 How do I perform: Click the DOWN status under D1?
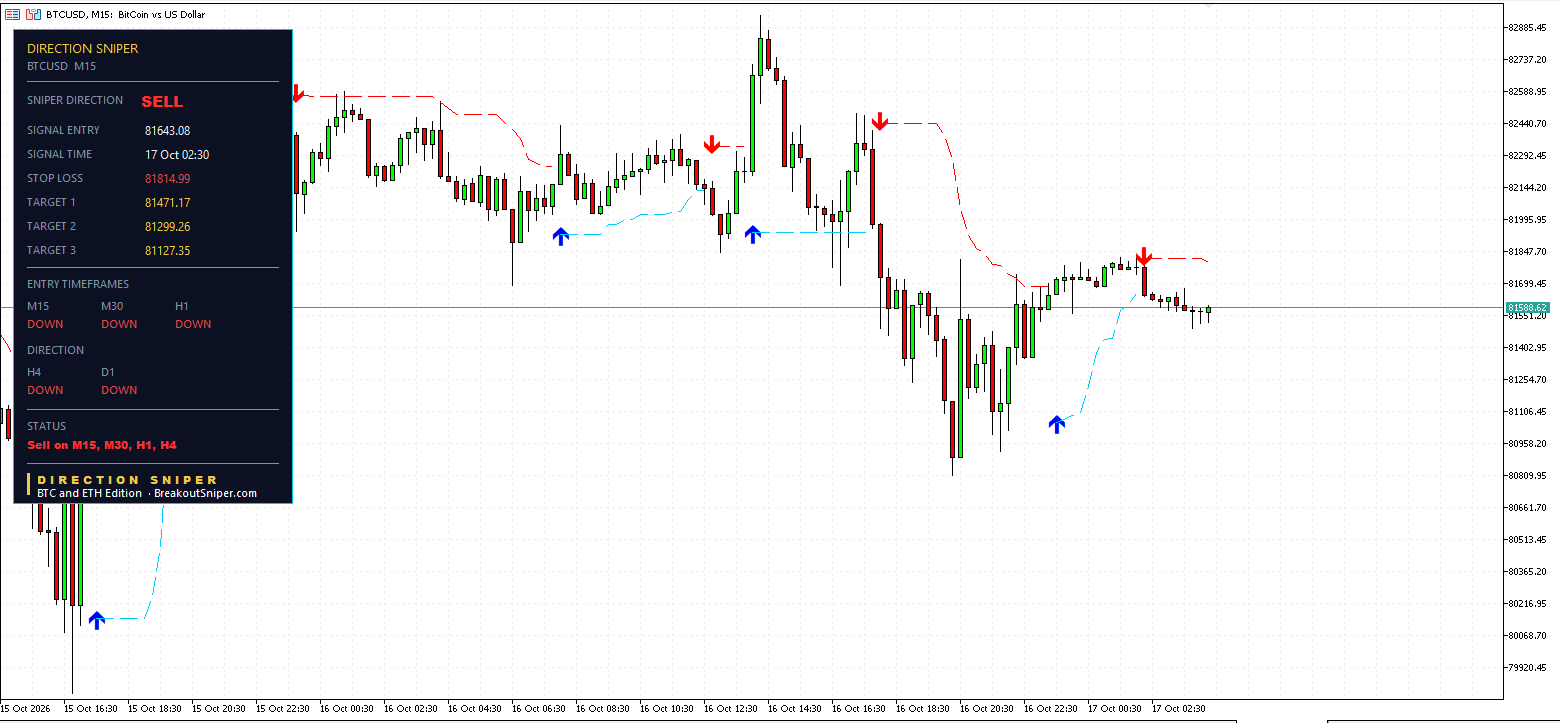(x=119, y=390)
